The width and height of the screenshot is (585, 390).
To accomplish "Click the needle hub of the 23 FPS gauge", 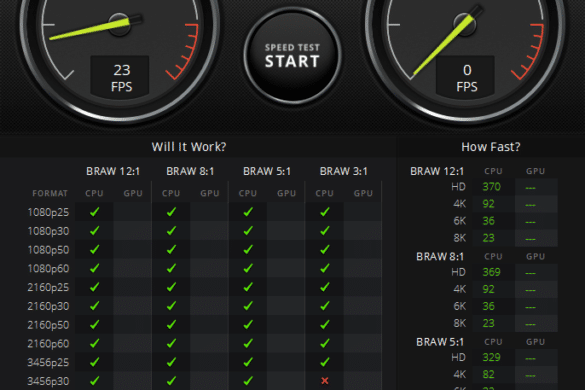I will tap(119, 24).
